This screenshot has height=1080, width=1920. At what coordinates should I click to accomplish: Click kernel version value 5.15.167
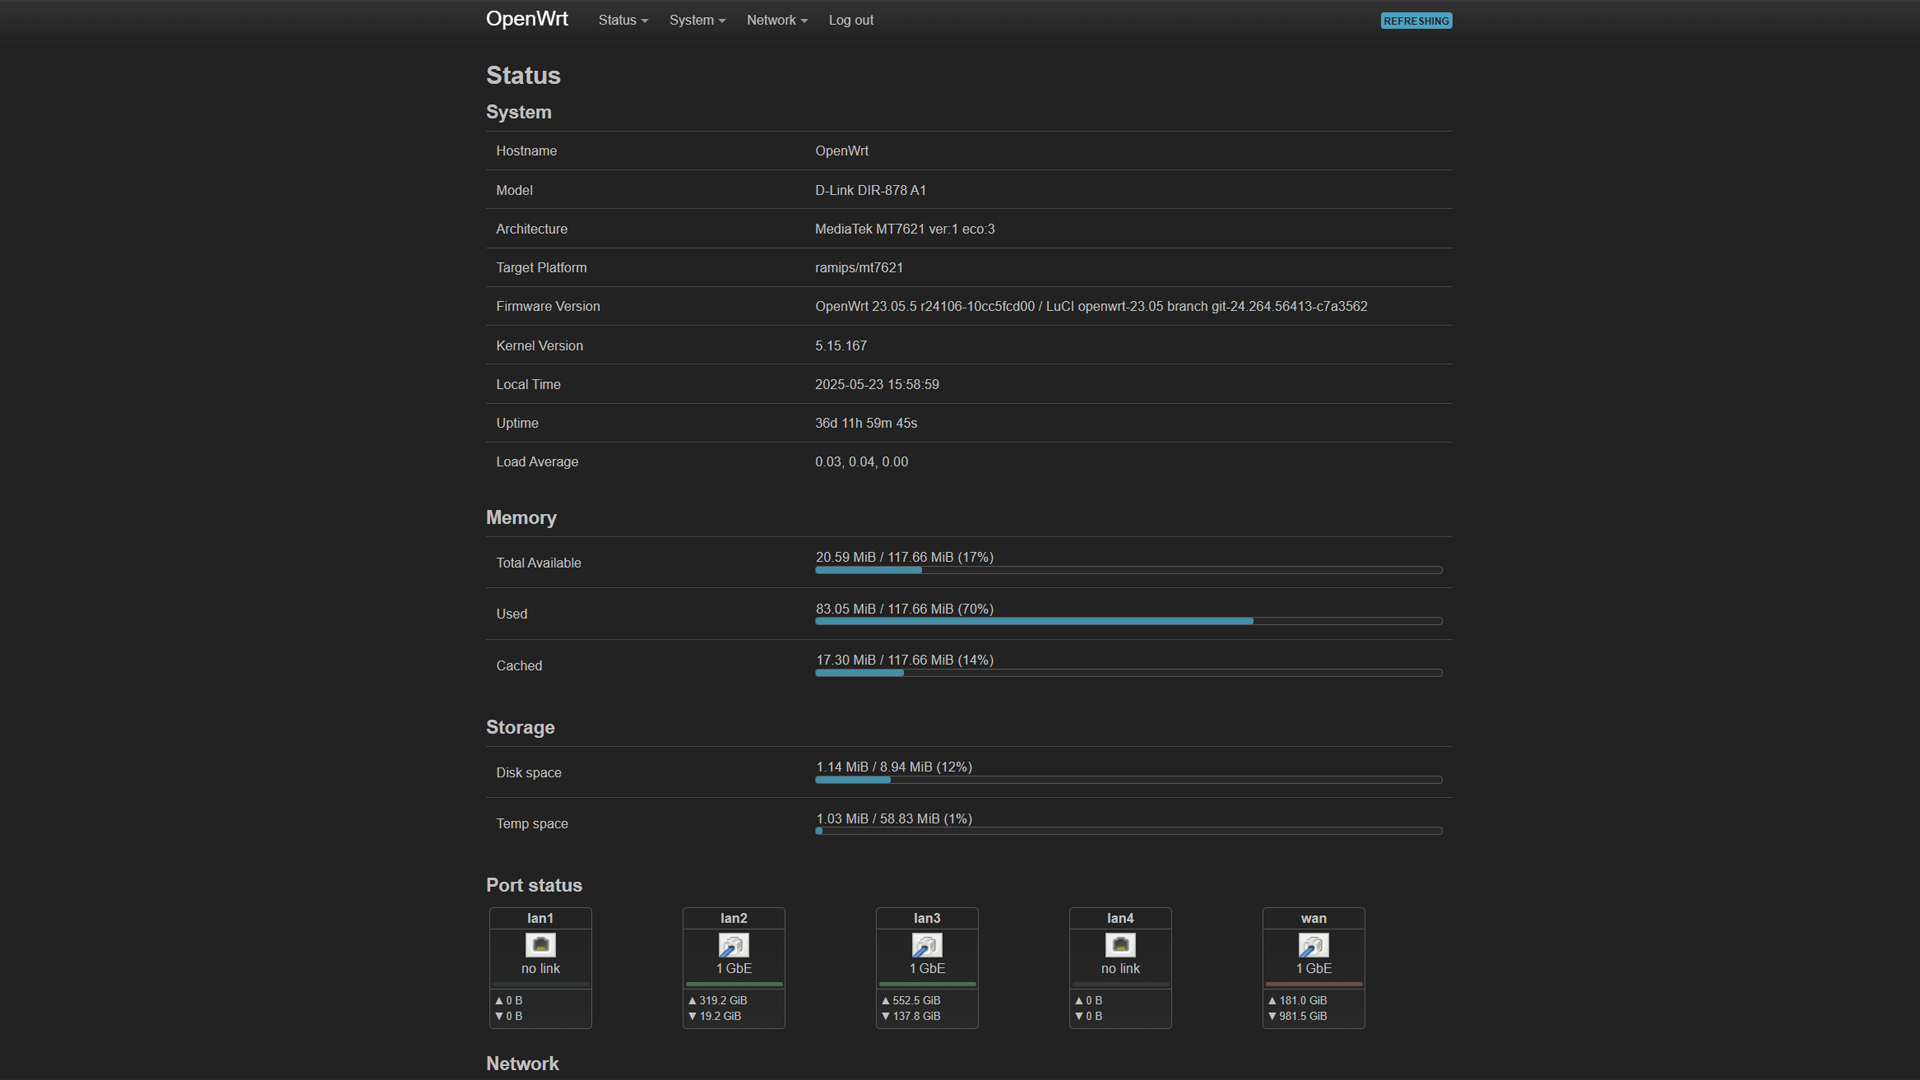point(840,346)
